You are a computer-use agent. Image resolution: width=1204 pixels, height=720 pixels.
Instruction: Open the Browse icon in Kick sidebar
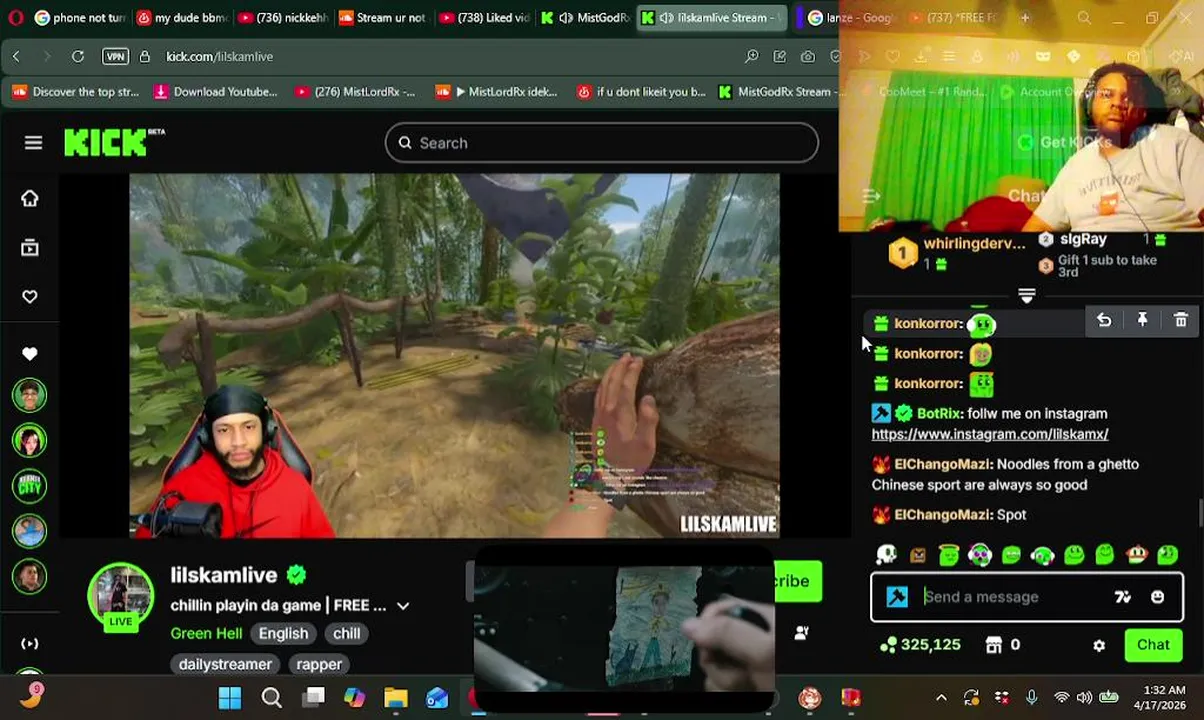[x=30, y=247]
